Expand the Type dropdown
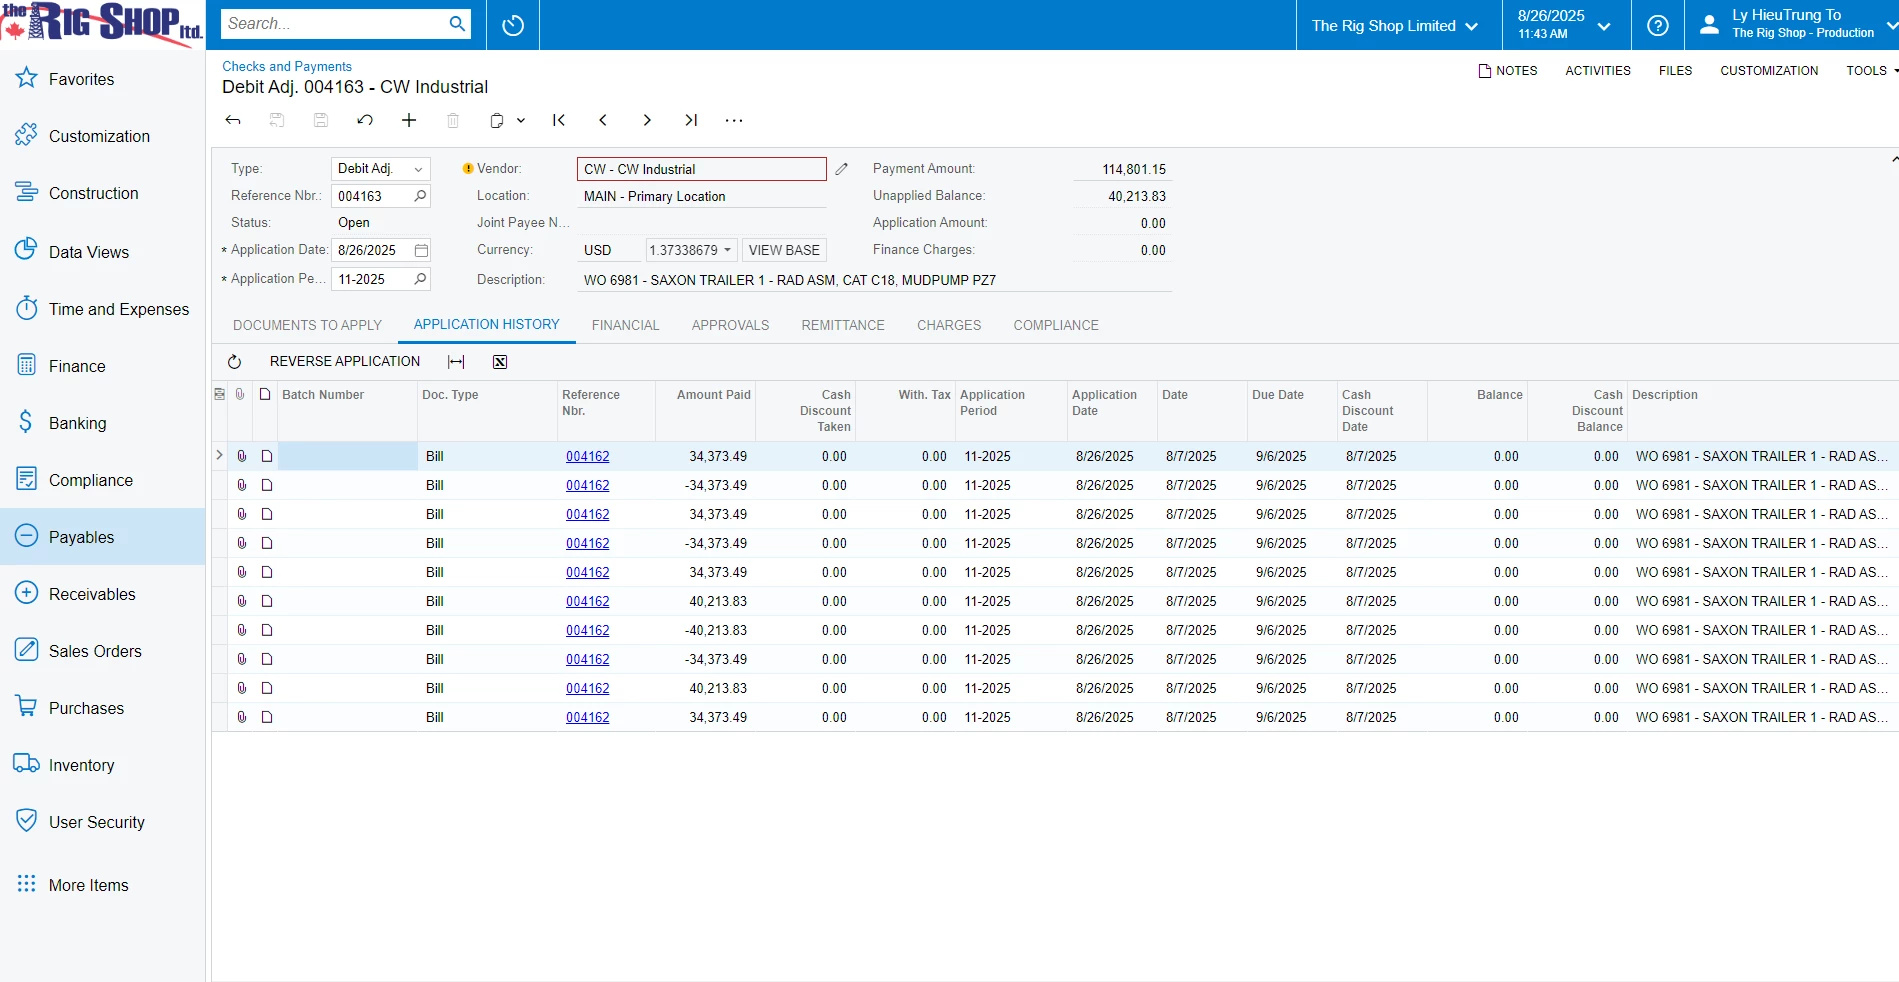The width and height of the screenshot is (1899, 982). [418, 169]
